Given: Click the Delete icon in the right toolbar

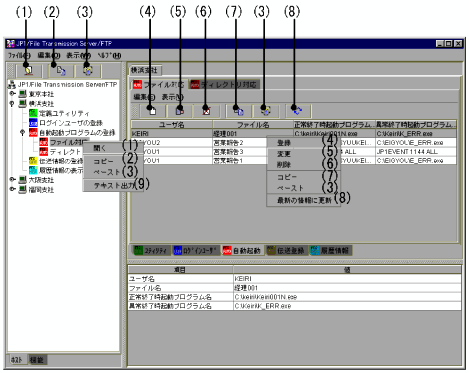Looking at the screenshot, I should 206,110.
